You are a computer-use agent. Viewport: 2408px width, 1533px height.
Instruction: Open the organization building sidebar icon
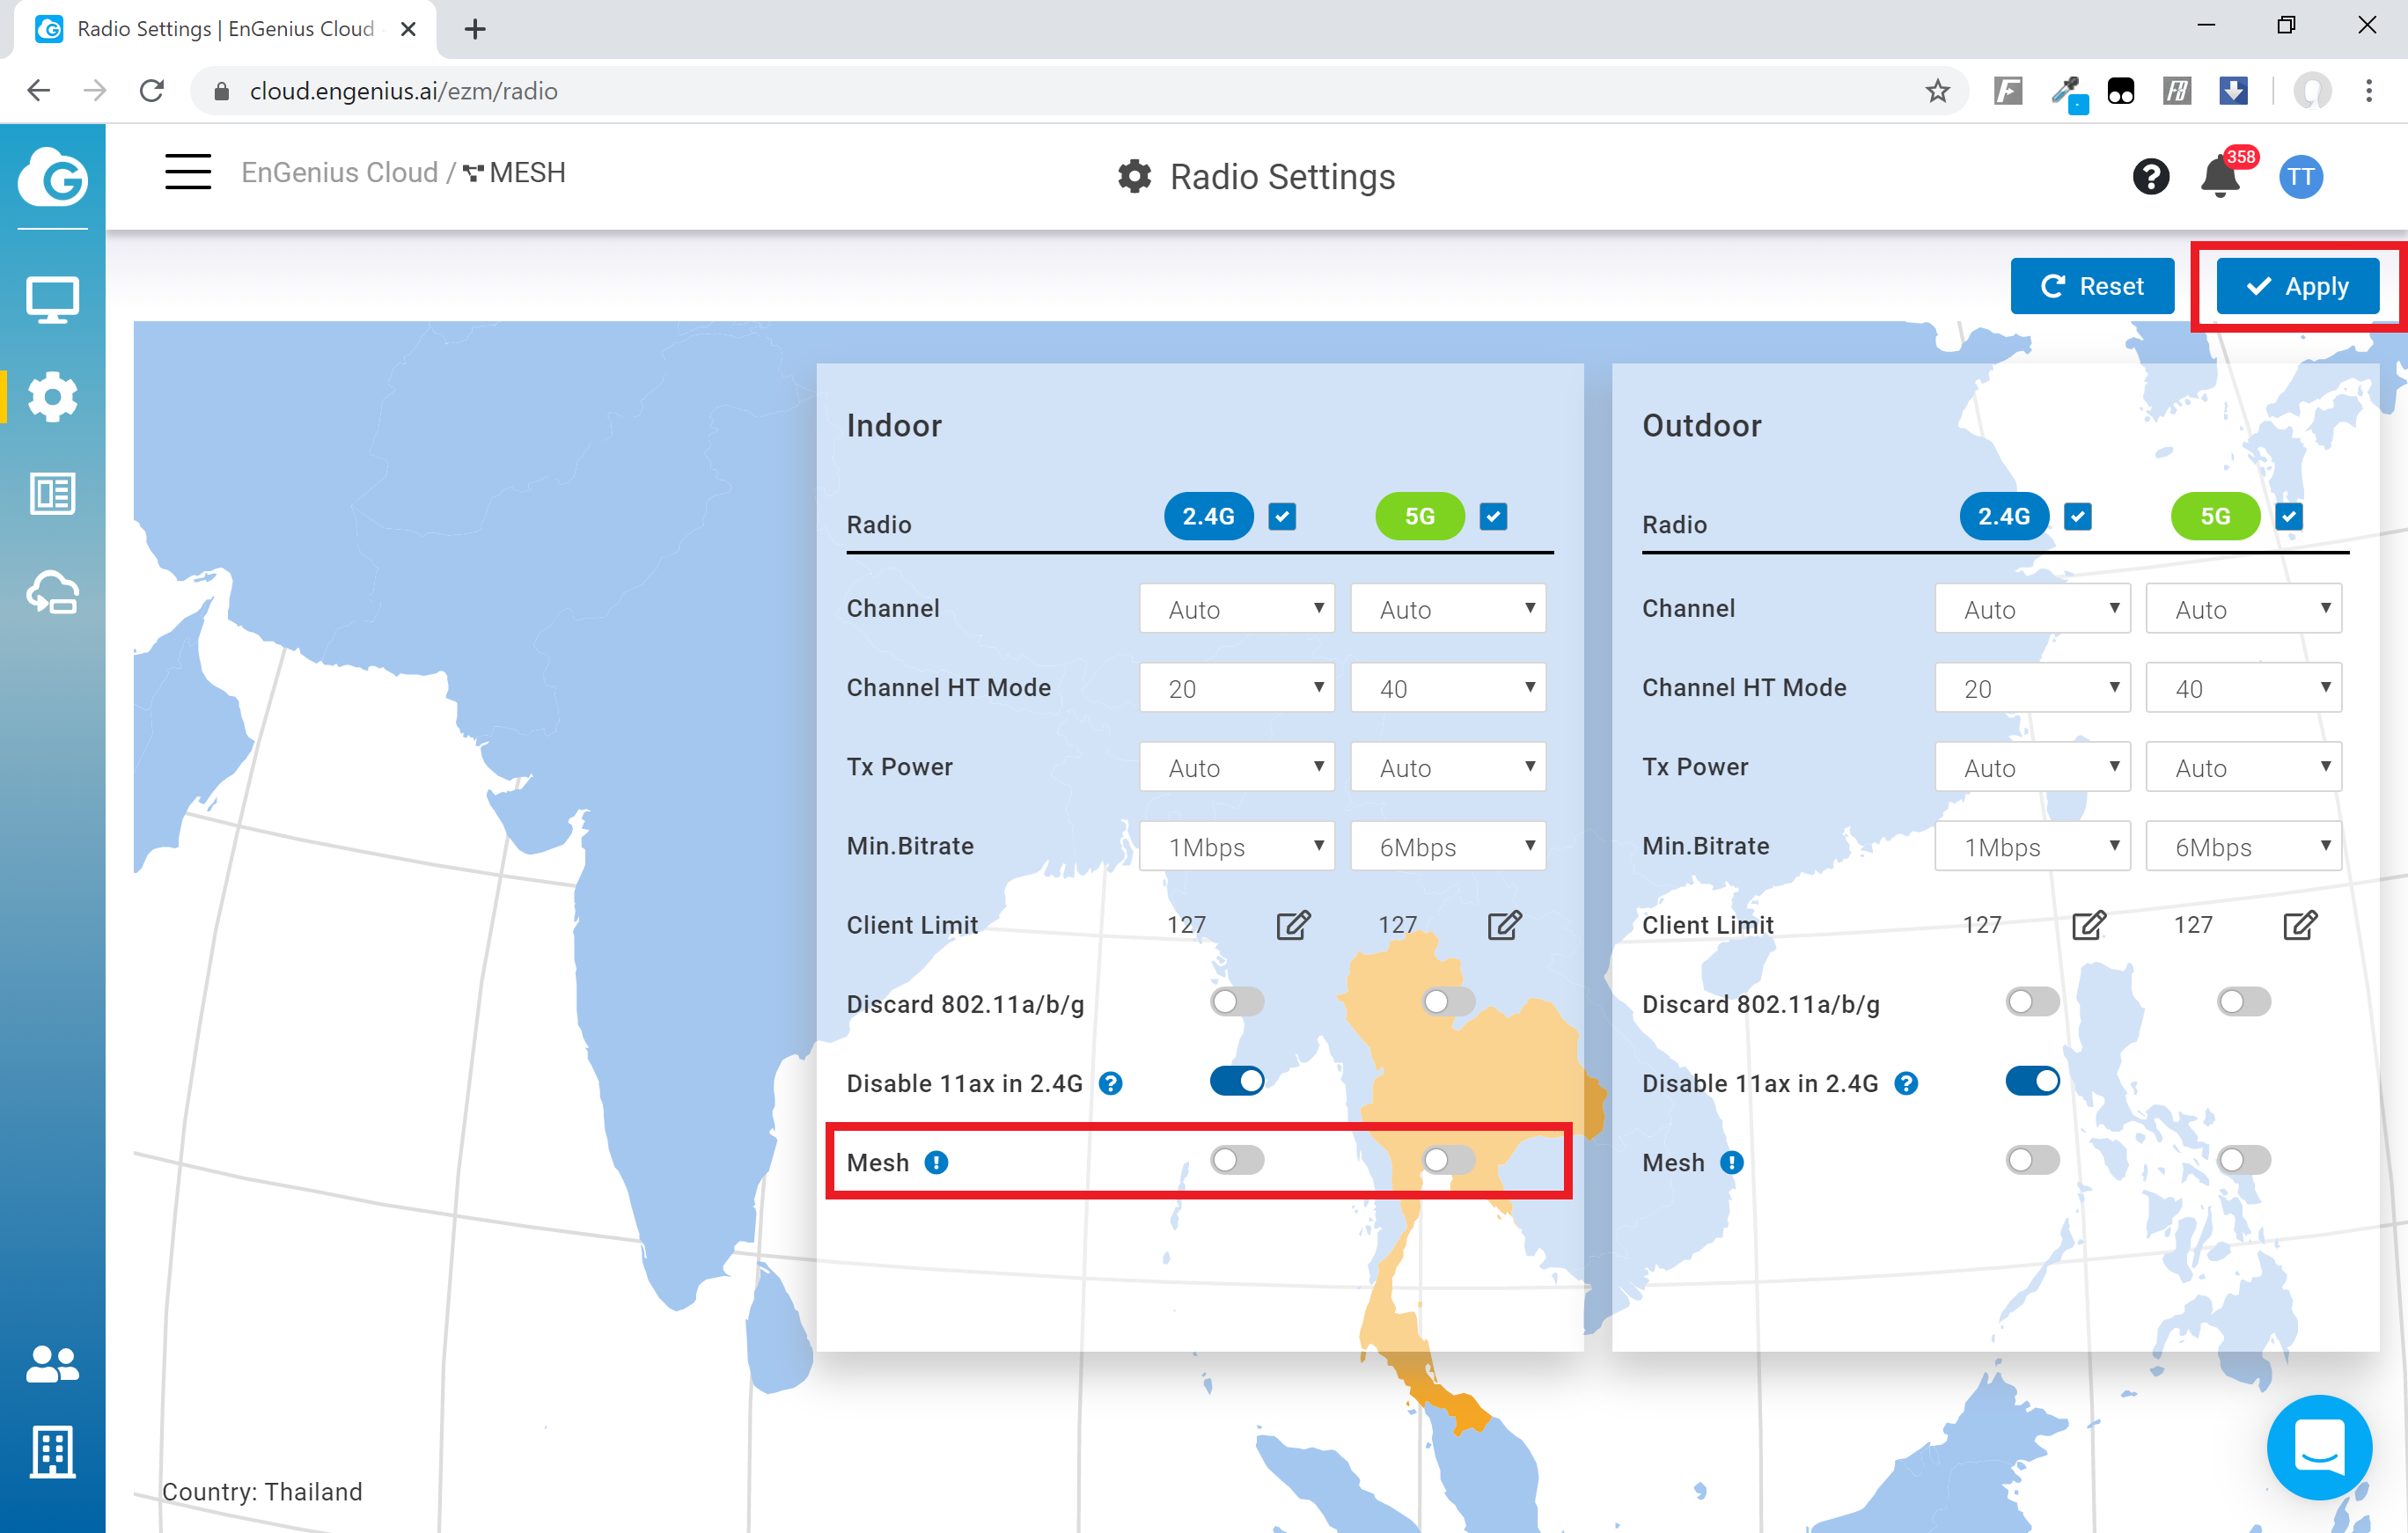coord(52,1451)
